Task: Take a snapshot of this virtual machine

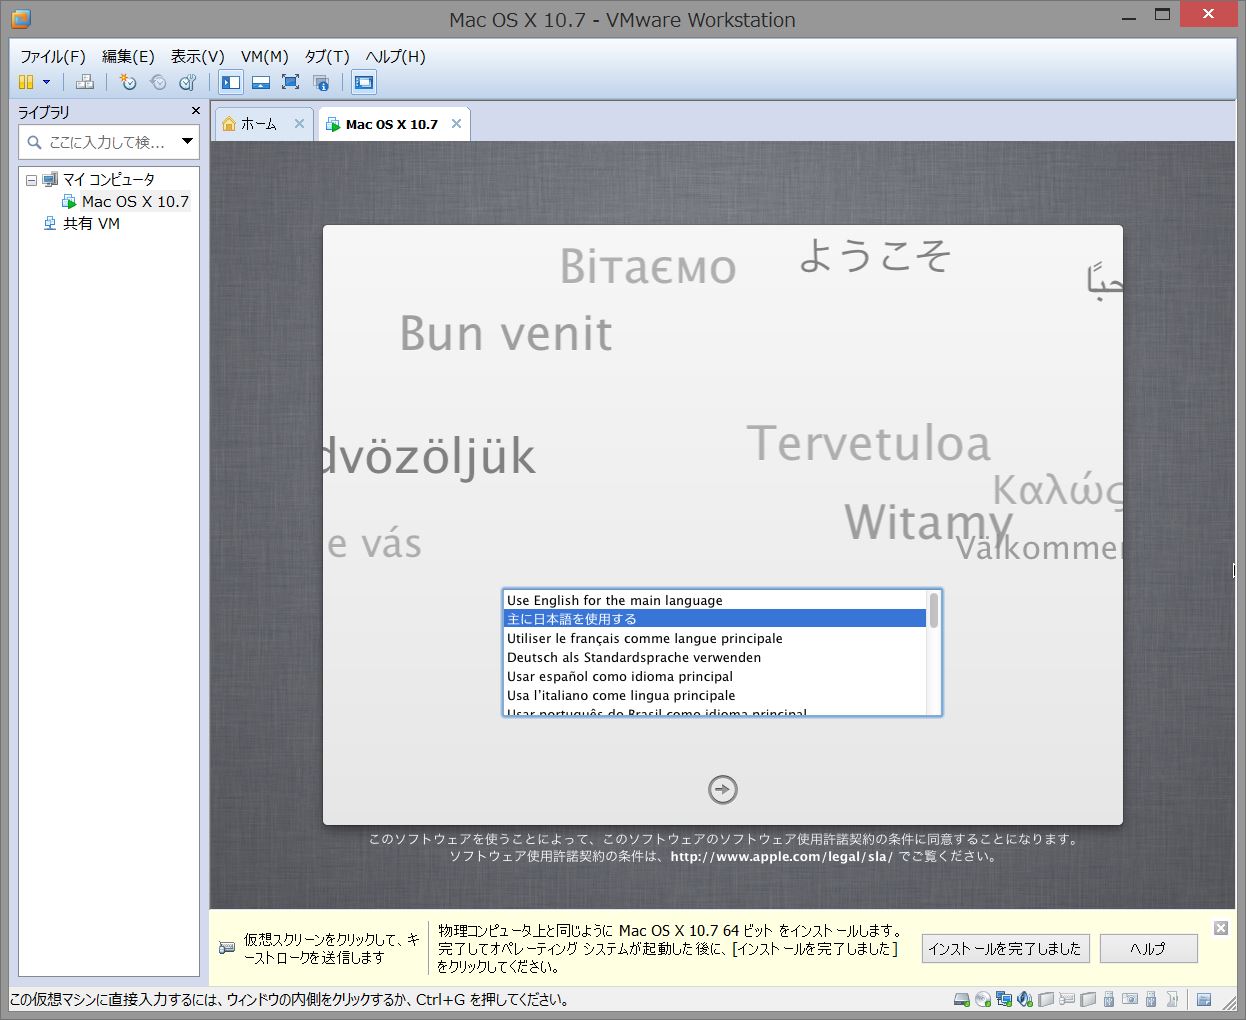Action: tap(127, 83)
